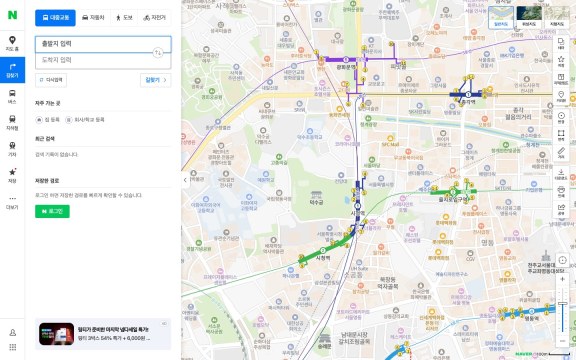Register company or school address link

coord(85,120)
